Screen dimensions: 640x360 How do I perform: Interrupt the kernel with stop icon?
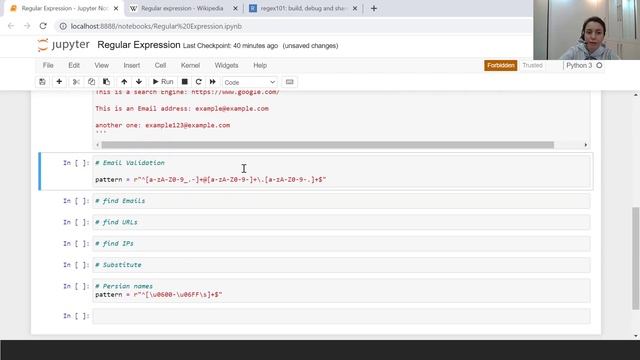pyautogui.click(x=184, y=82)
